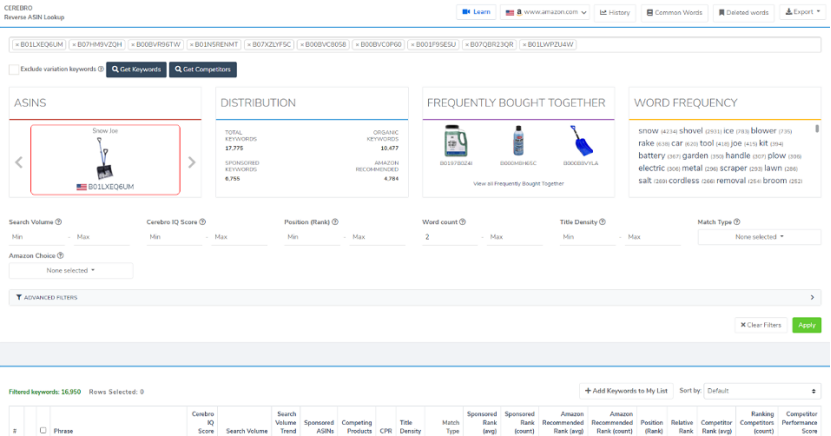Open the Common Words list

[x=675, y=12]
